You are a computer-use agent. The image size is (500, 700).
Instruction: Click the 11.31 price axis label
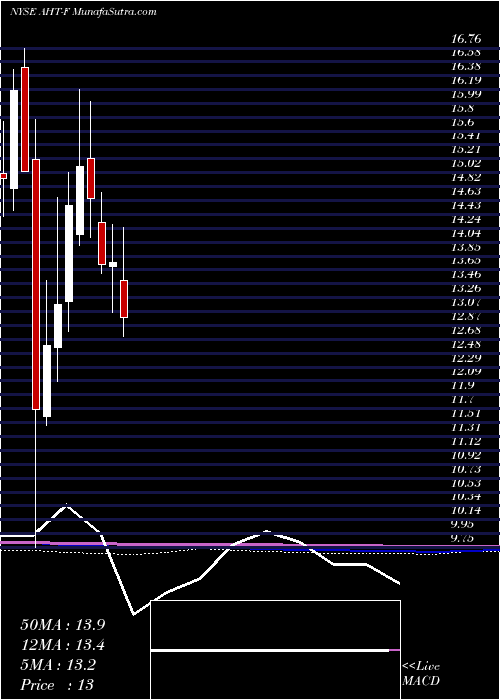coord(466,428)
